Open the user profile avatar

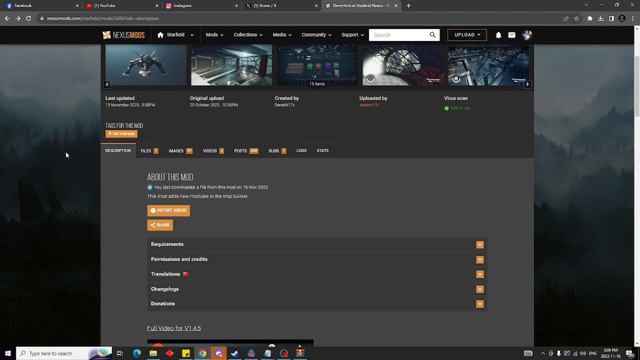click(527, 35)
